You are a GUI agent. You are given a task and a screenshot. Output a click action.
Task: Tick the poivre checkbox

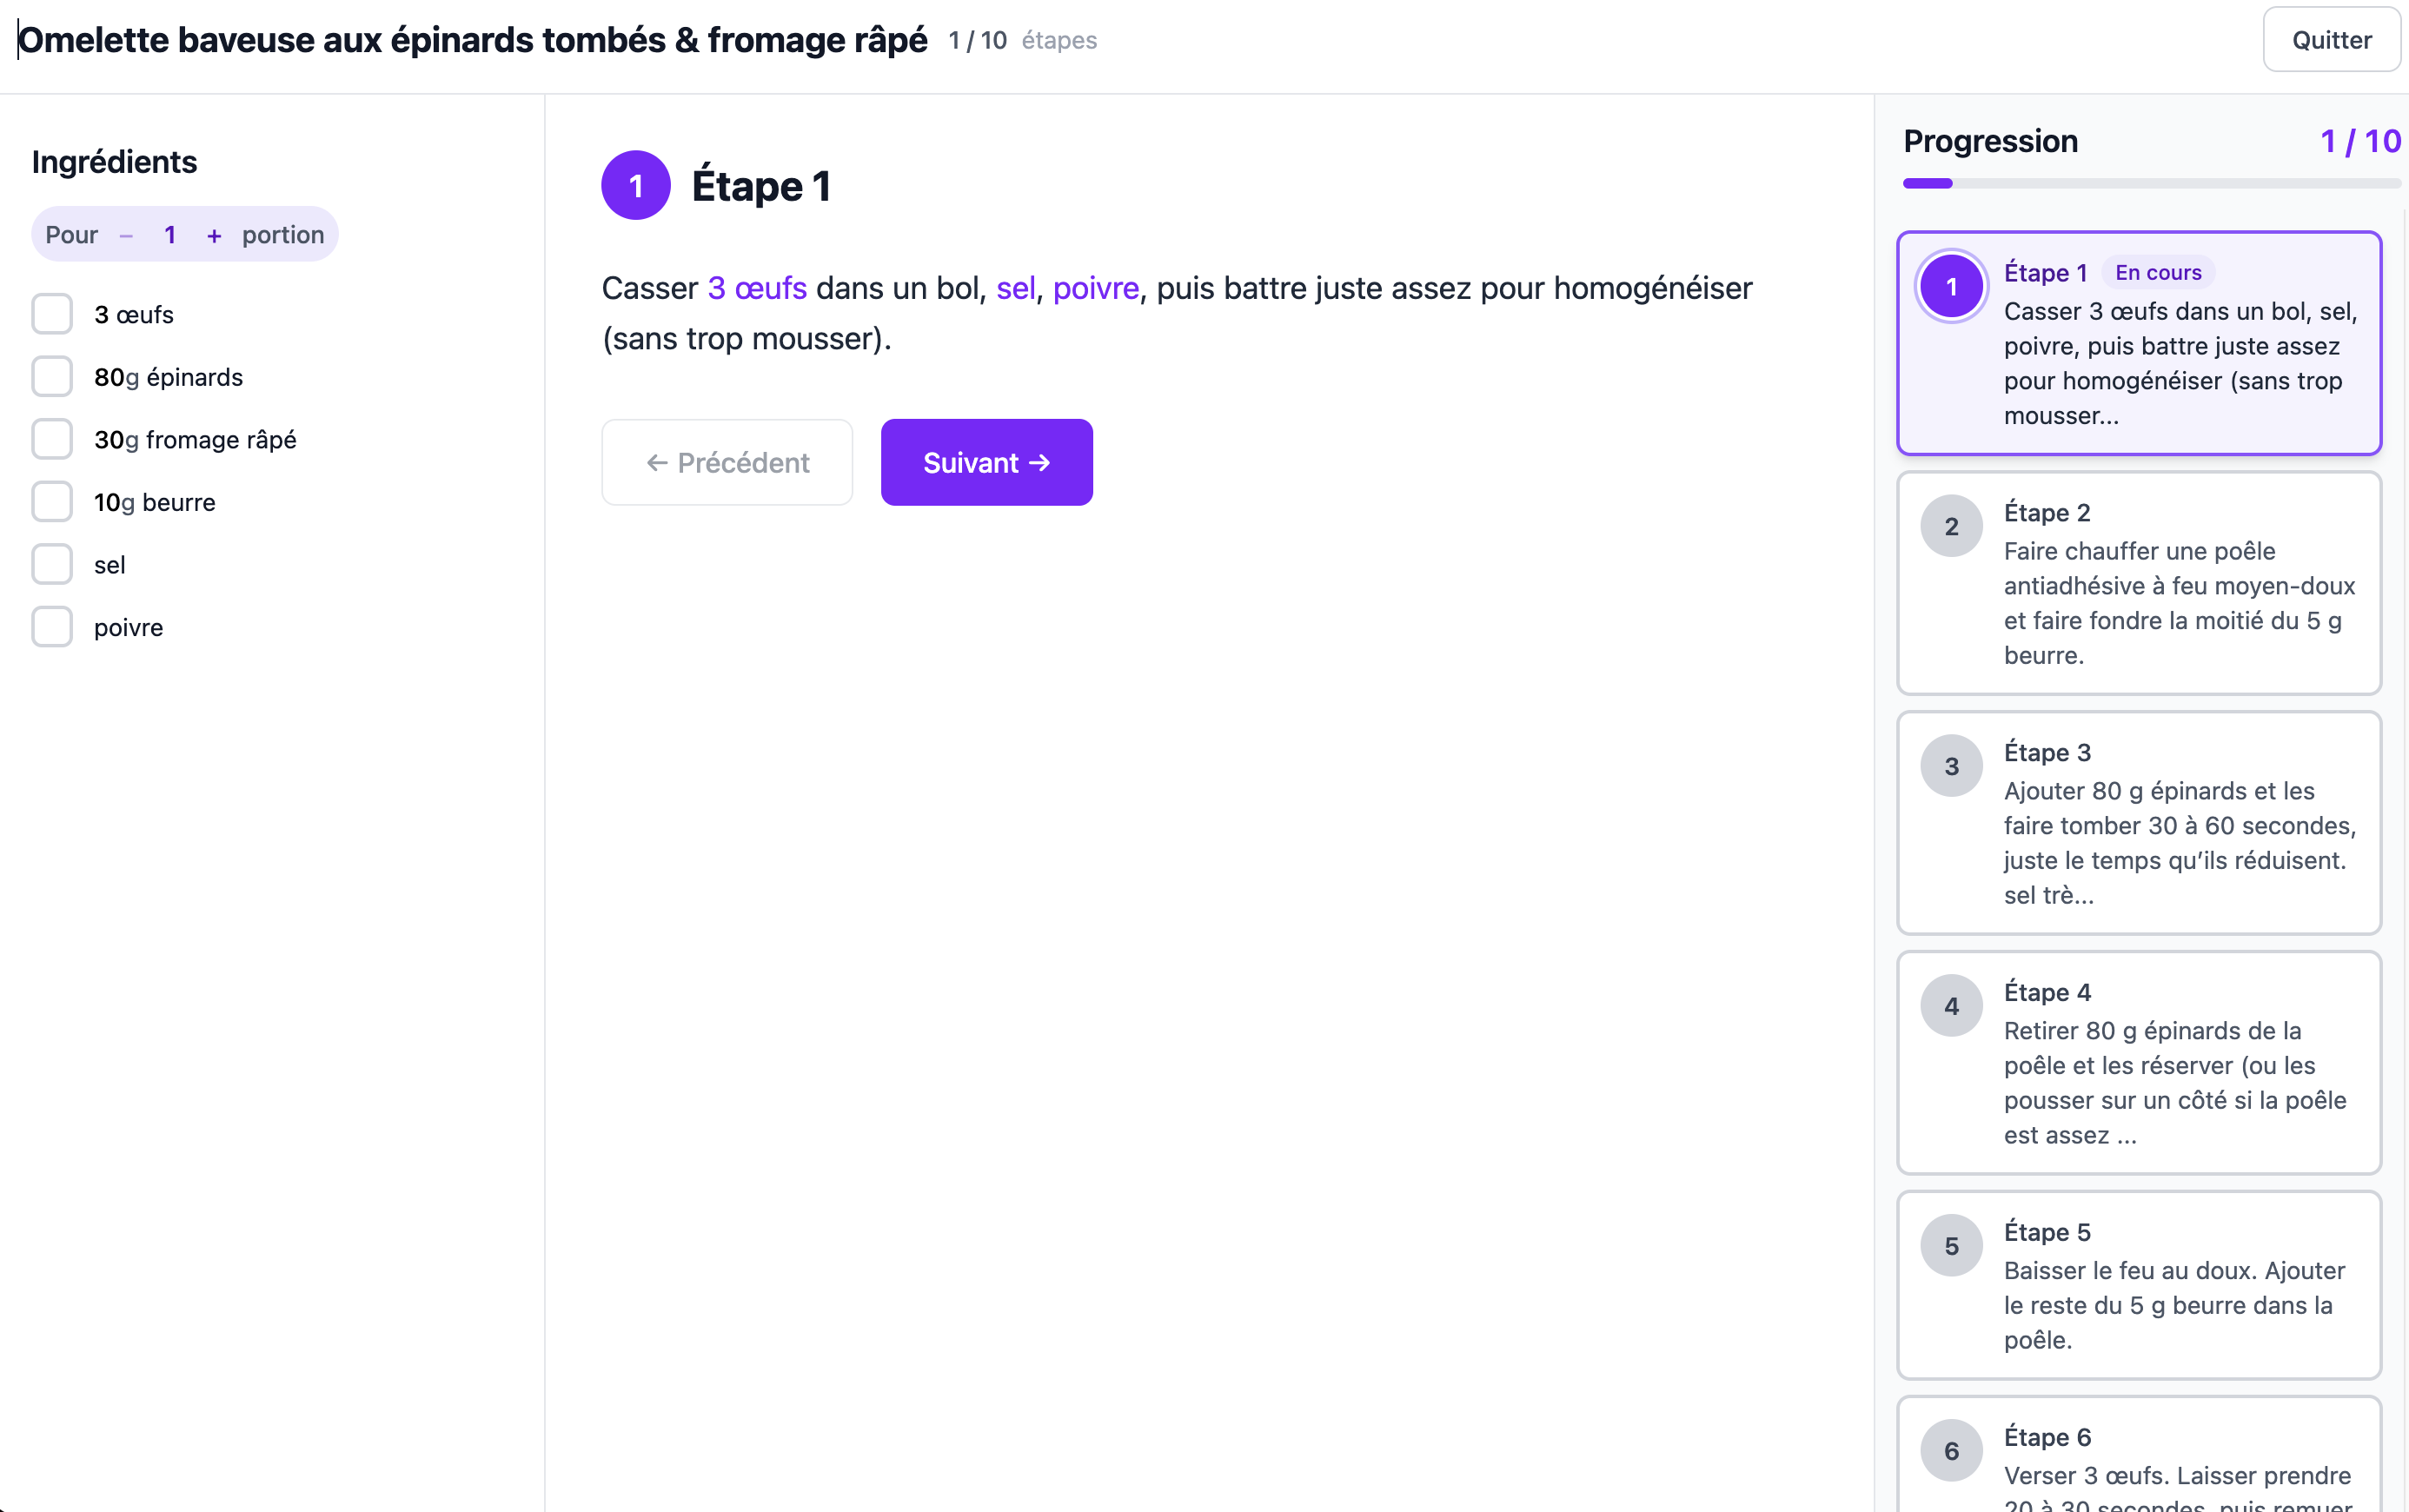52,627
